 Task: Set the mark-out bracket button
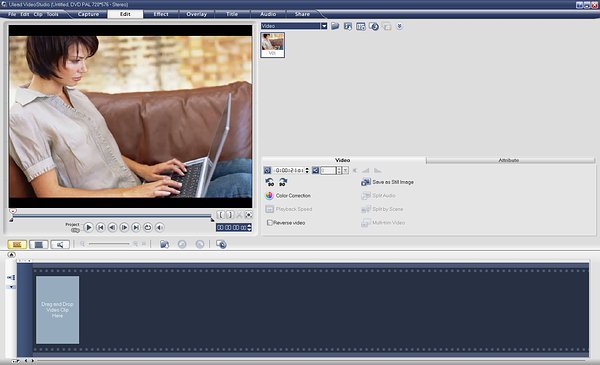(x=230, y=215)
